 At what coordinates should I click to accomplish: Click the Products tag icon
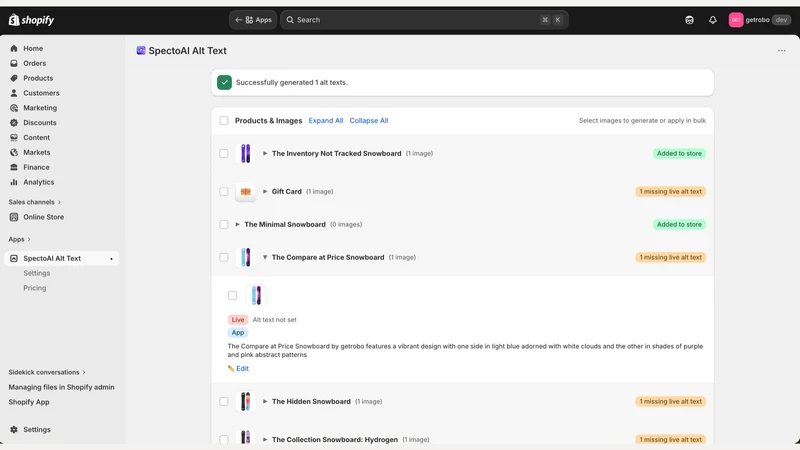click(x=14, y=78)
